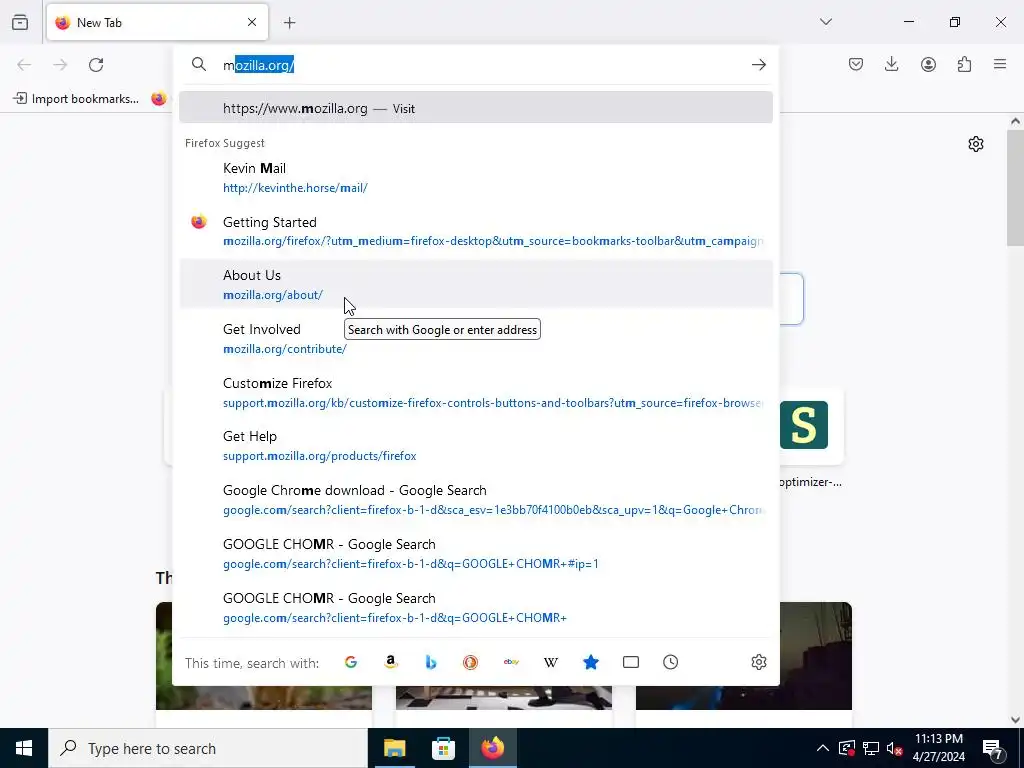Image resolution: width=1024 pixels, height=768 pixels.
Task: Open the Windows Start menu
Action: coord(24,748)
